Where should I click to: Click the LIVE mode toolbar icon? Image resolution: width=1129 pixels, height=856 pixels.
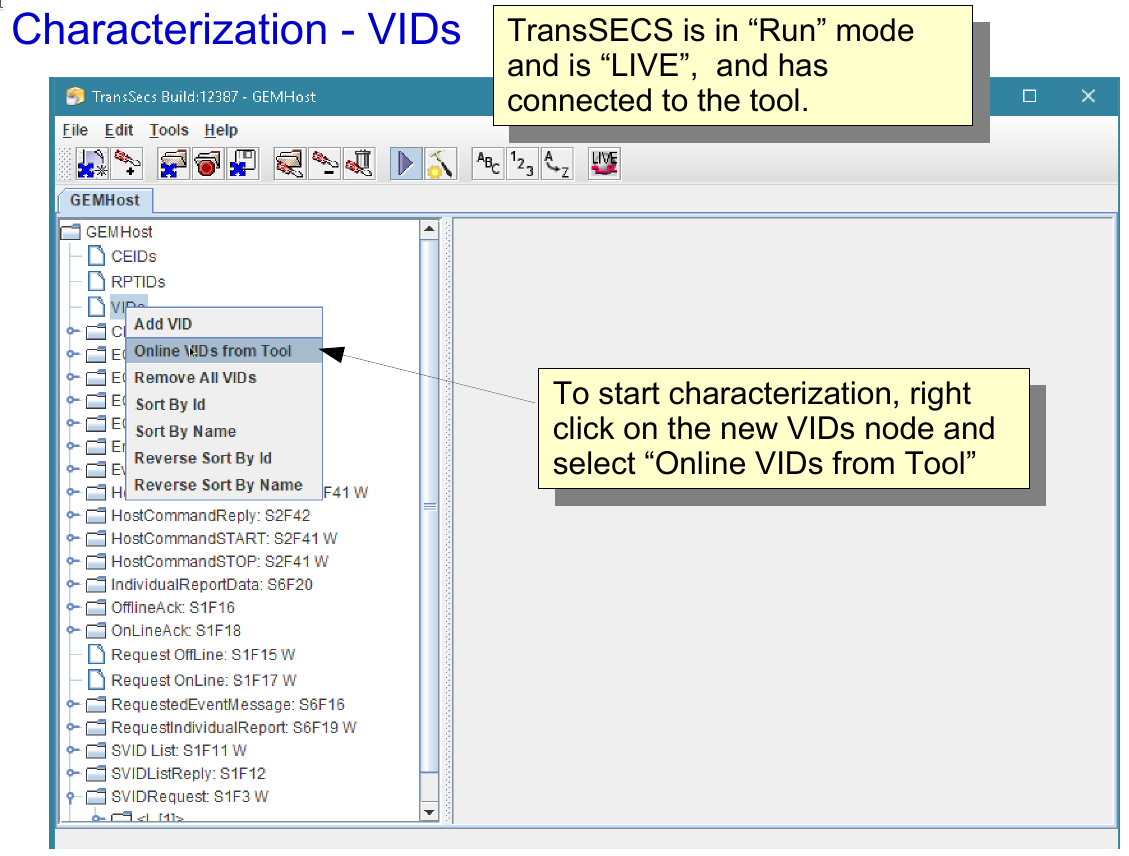604,163
